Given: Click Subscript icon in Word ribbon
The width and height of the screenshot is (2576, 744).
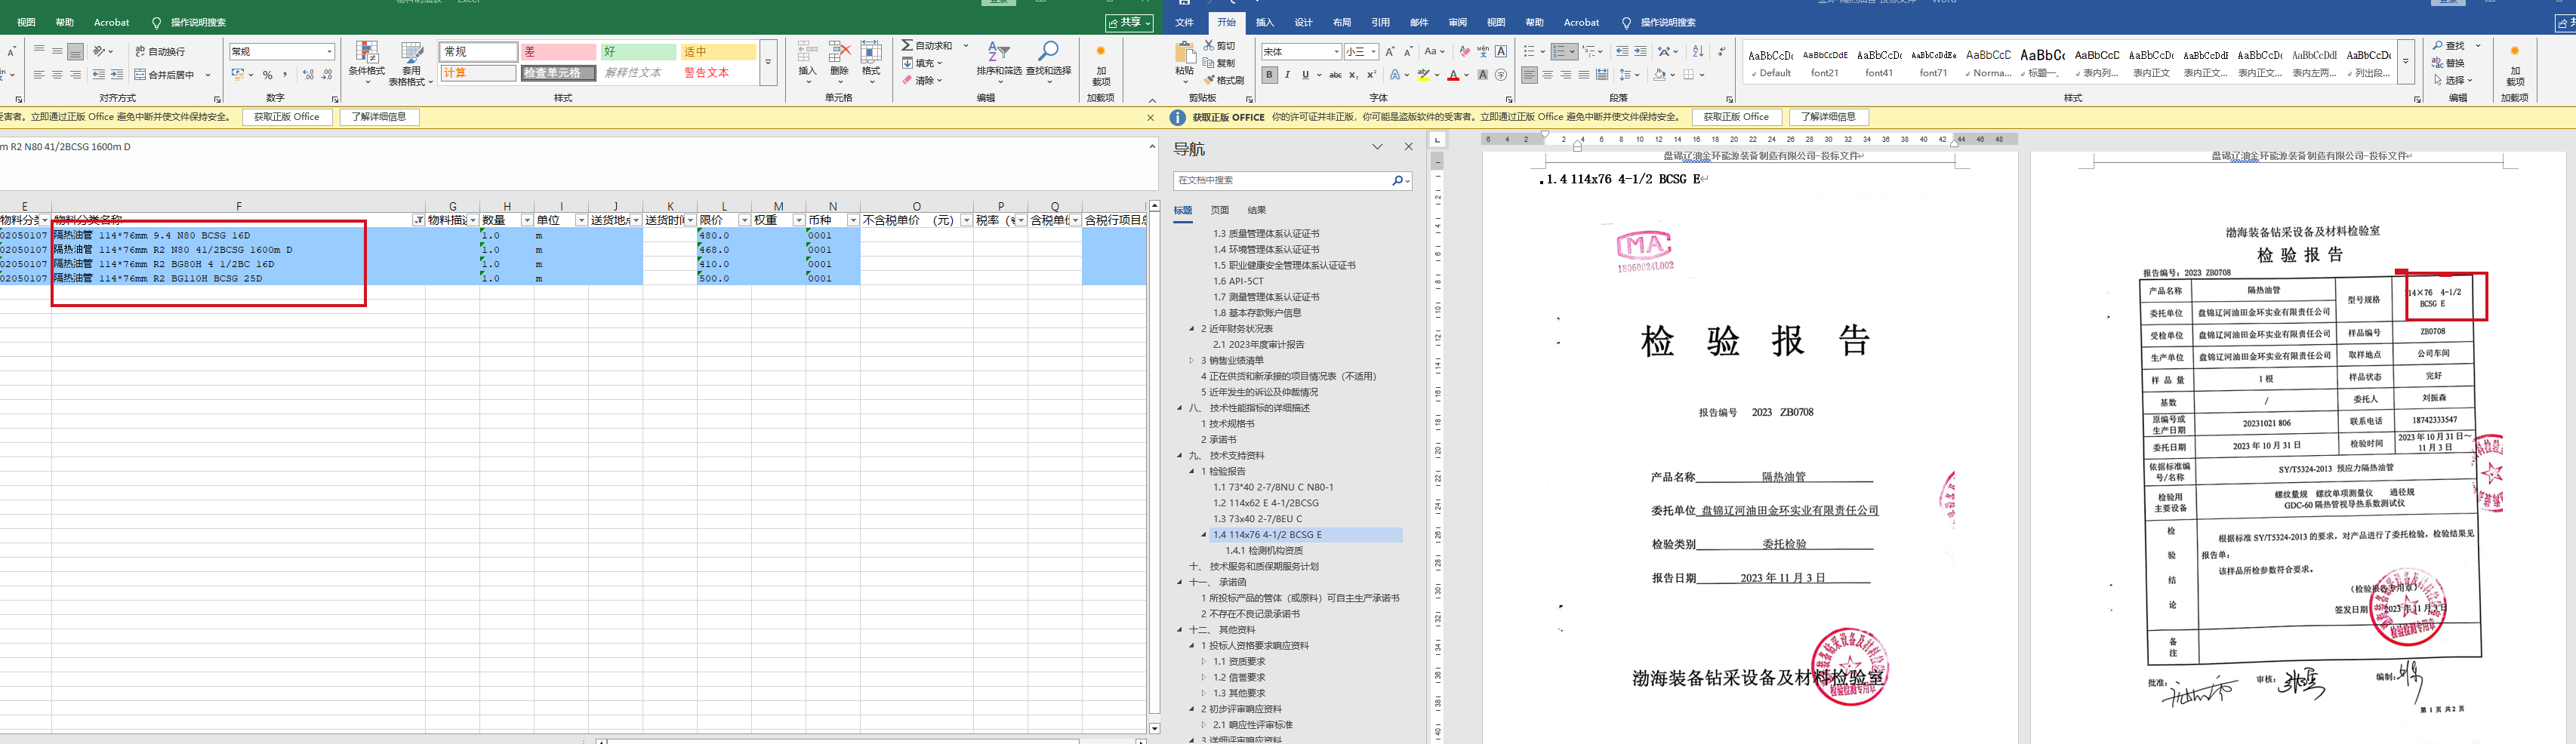Looking at the screenshot, I should (1353, 75).
